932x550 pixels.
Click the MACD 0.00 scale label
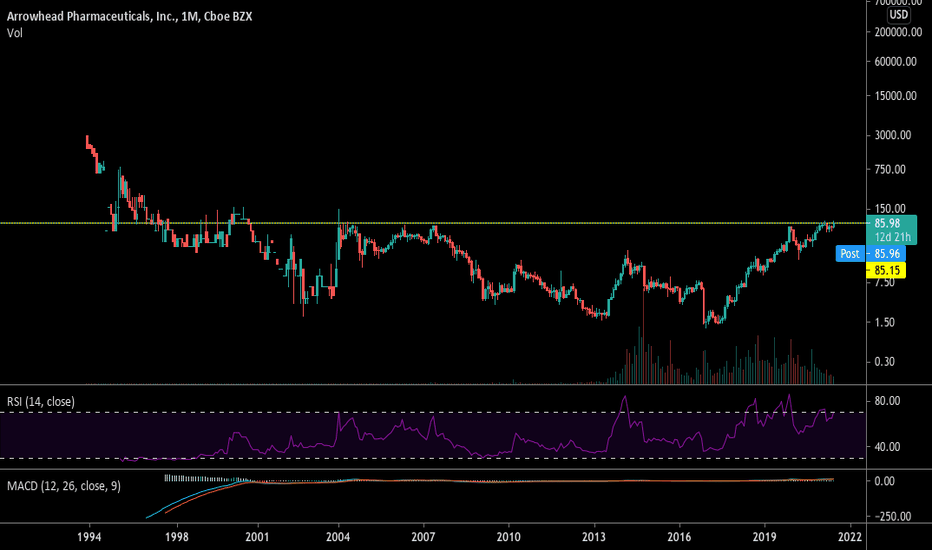point(884,481)
